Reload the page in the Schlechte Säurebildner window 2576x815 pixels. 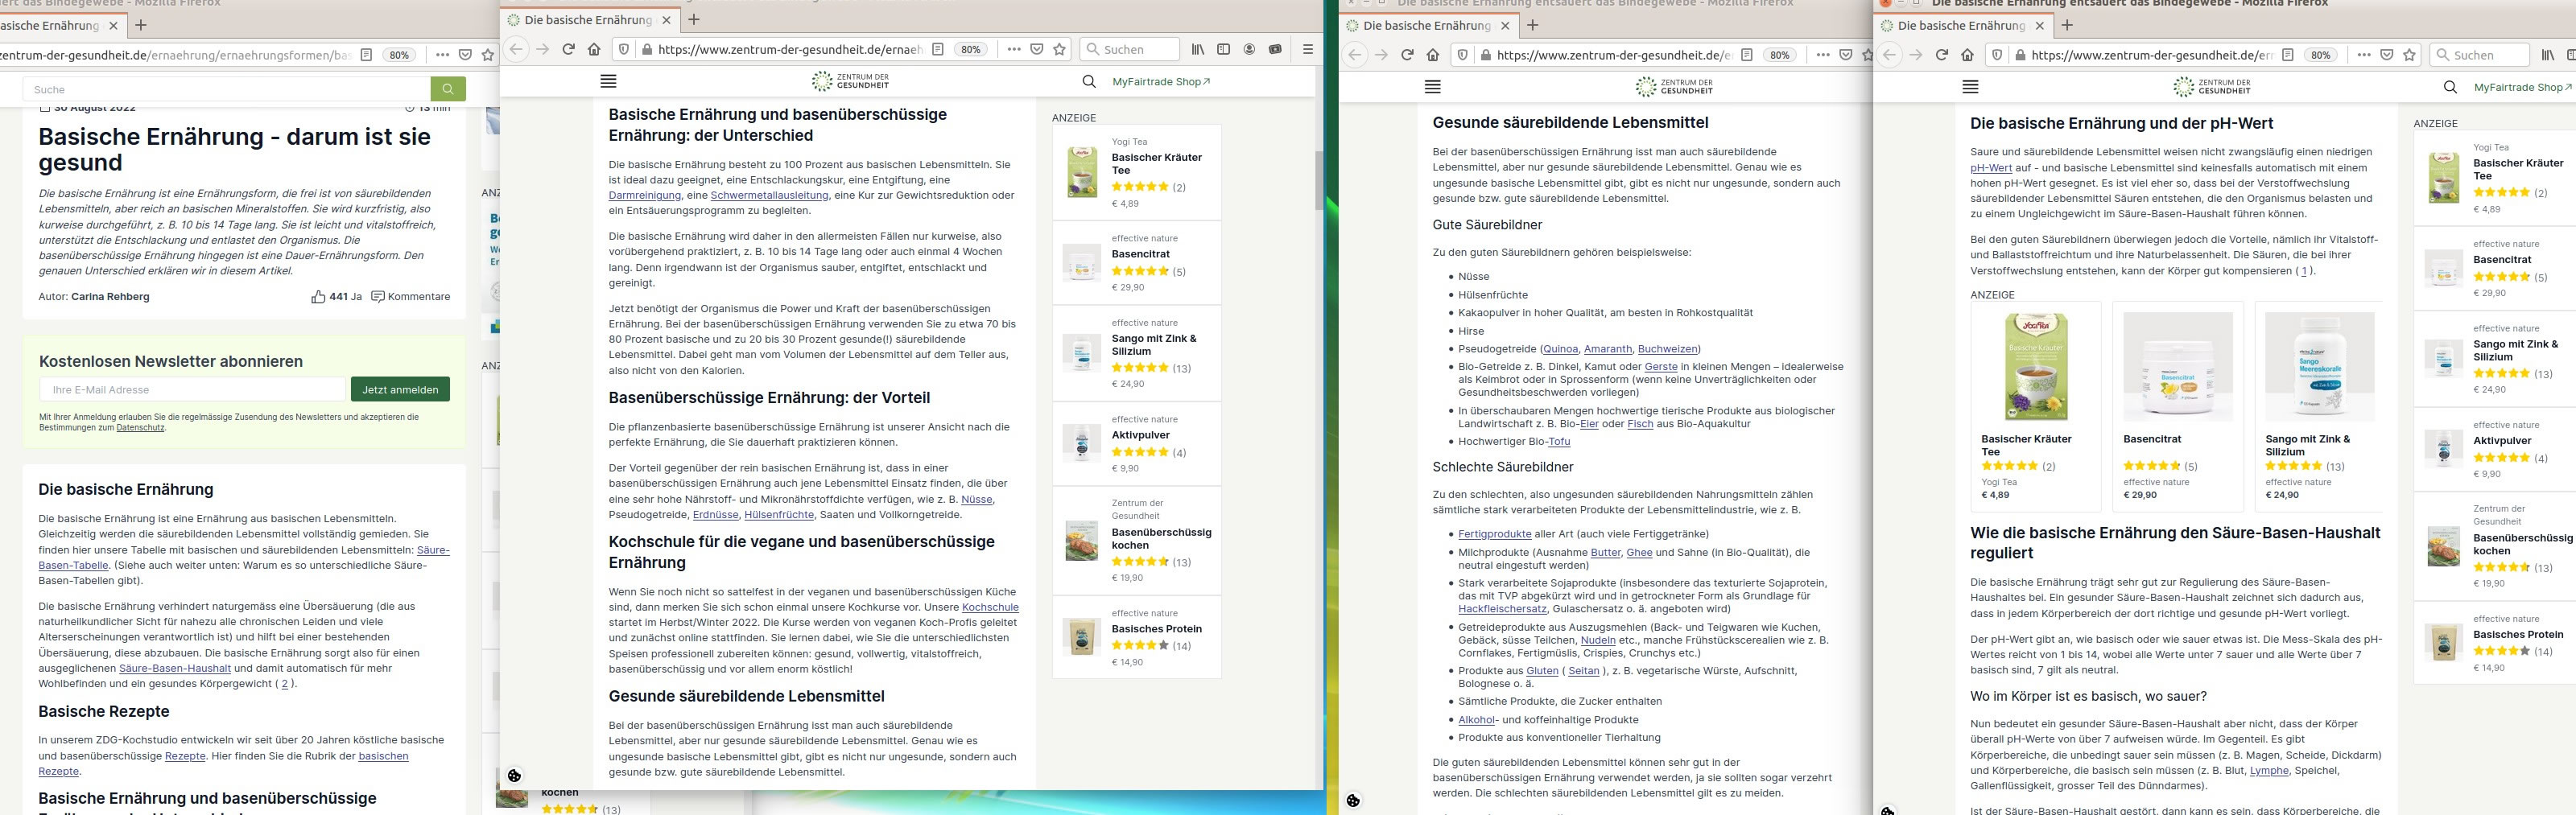[x=1406, y=55]
